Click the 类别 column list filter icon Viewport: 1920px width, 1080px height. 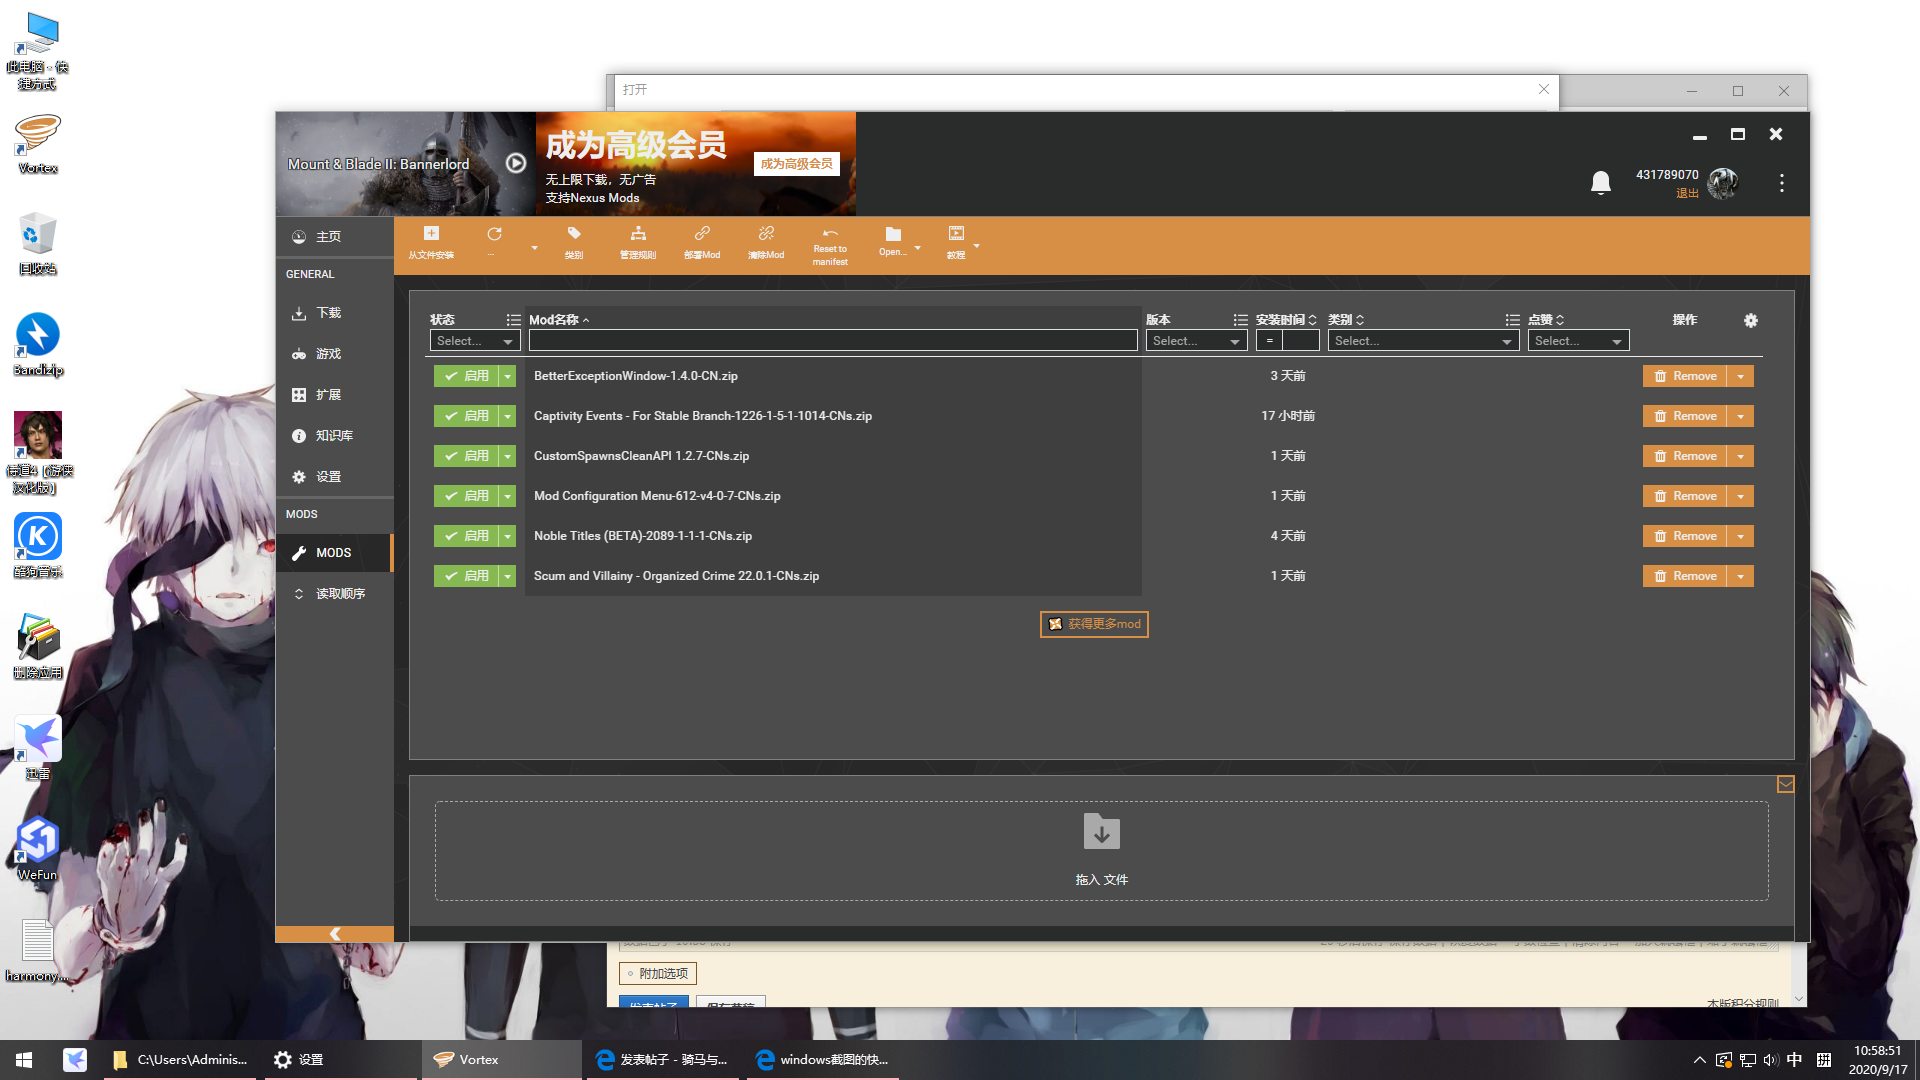pos(1512,320)
